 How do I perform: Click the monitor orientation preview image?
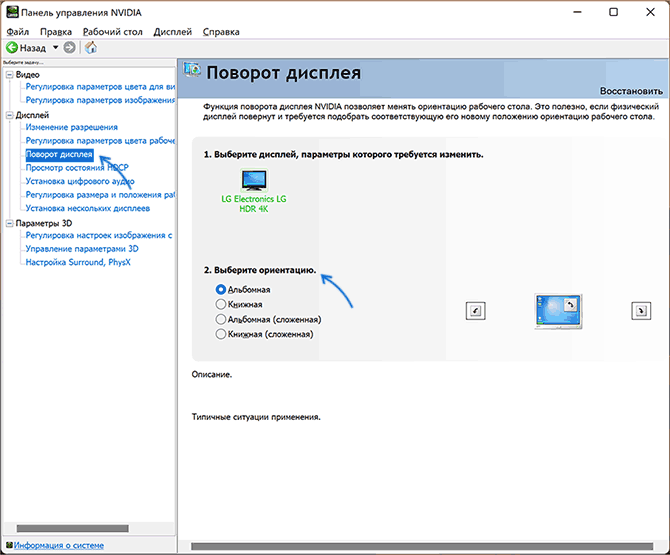click(558, 311)
